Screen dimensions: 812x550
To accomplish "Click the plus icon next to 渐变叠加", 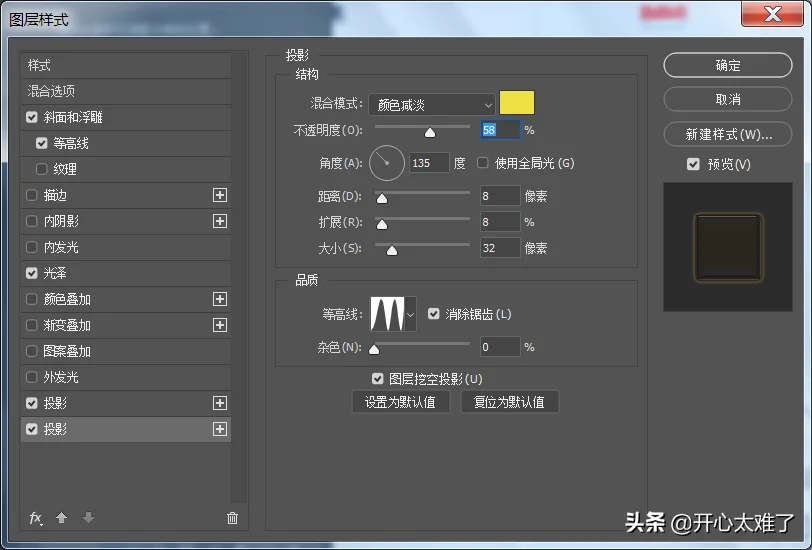I will 220,325.
